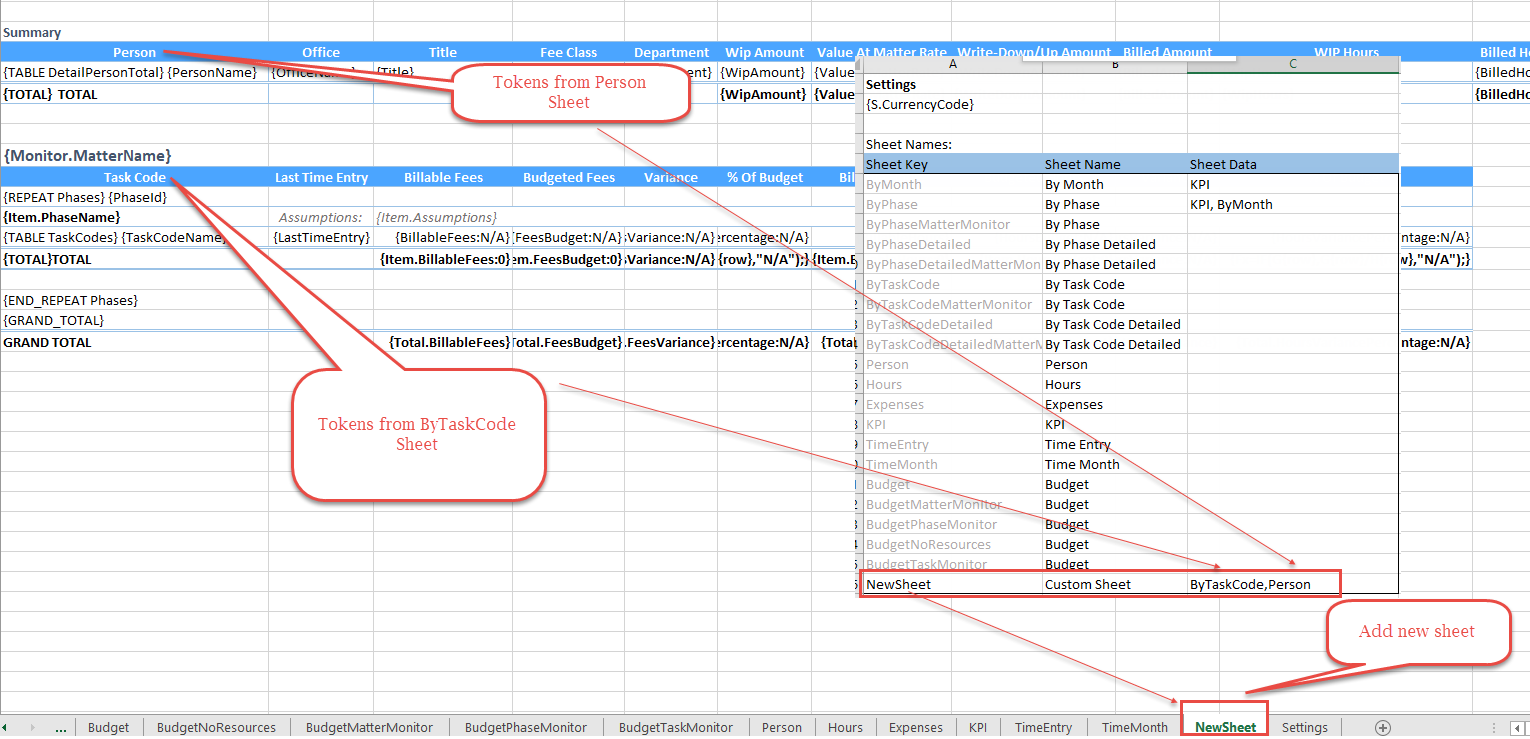This screenshot has height=739, width=1530.
Task: Click the Custom Sheet name cell
Action: (1088, 584)
